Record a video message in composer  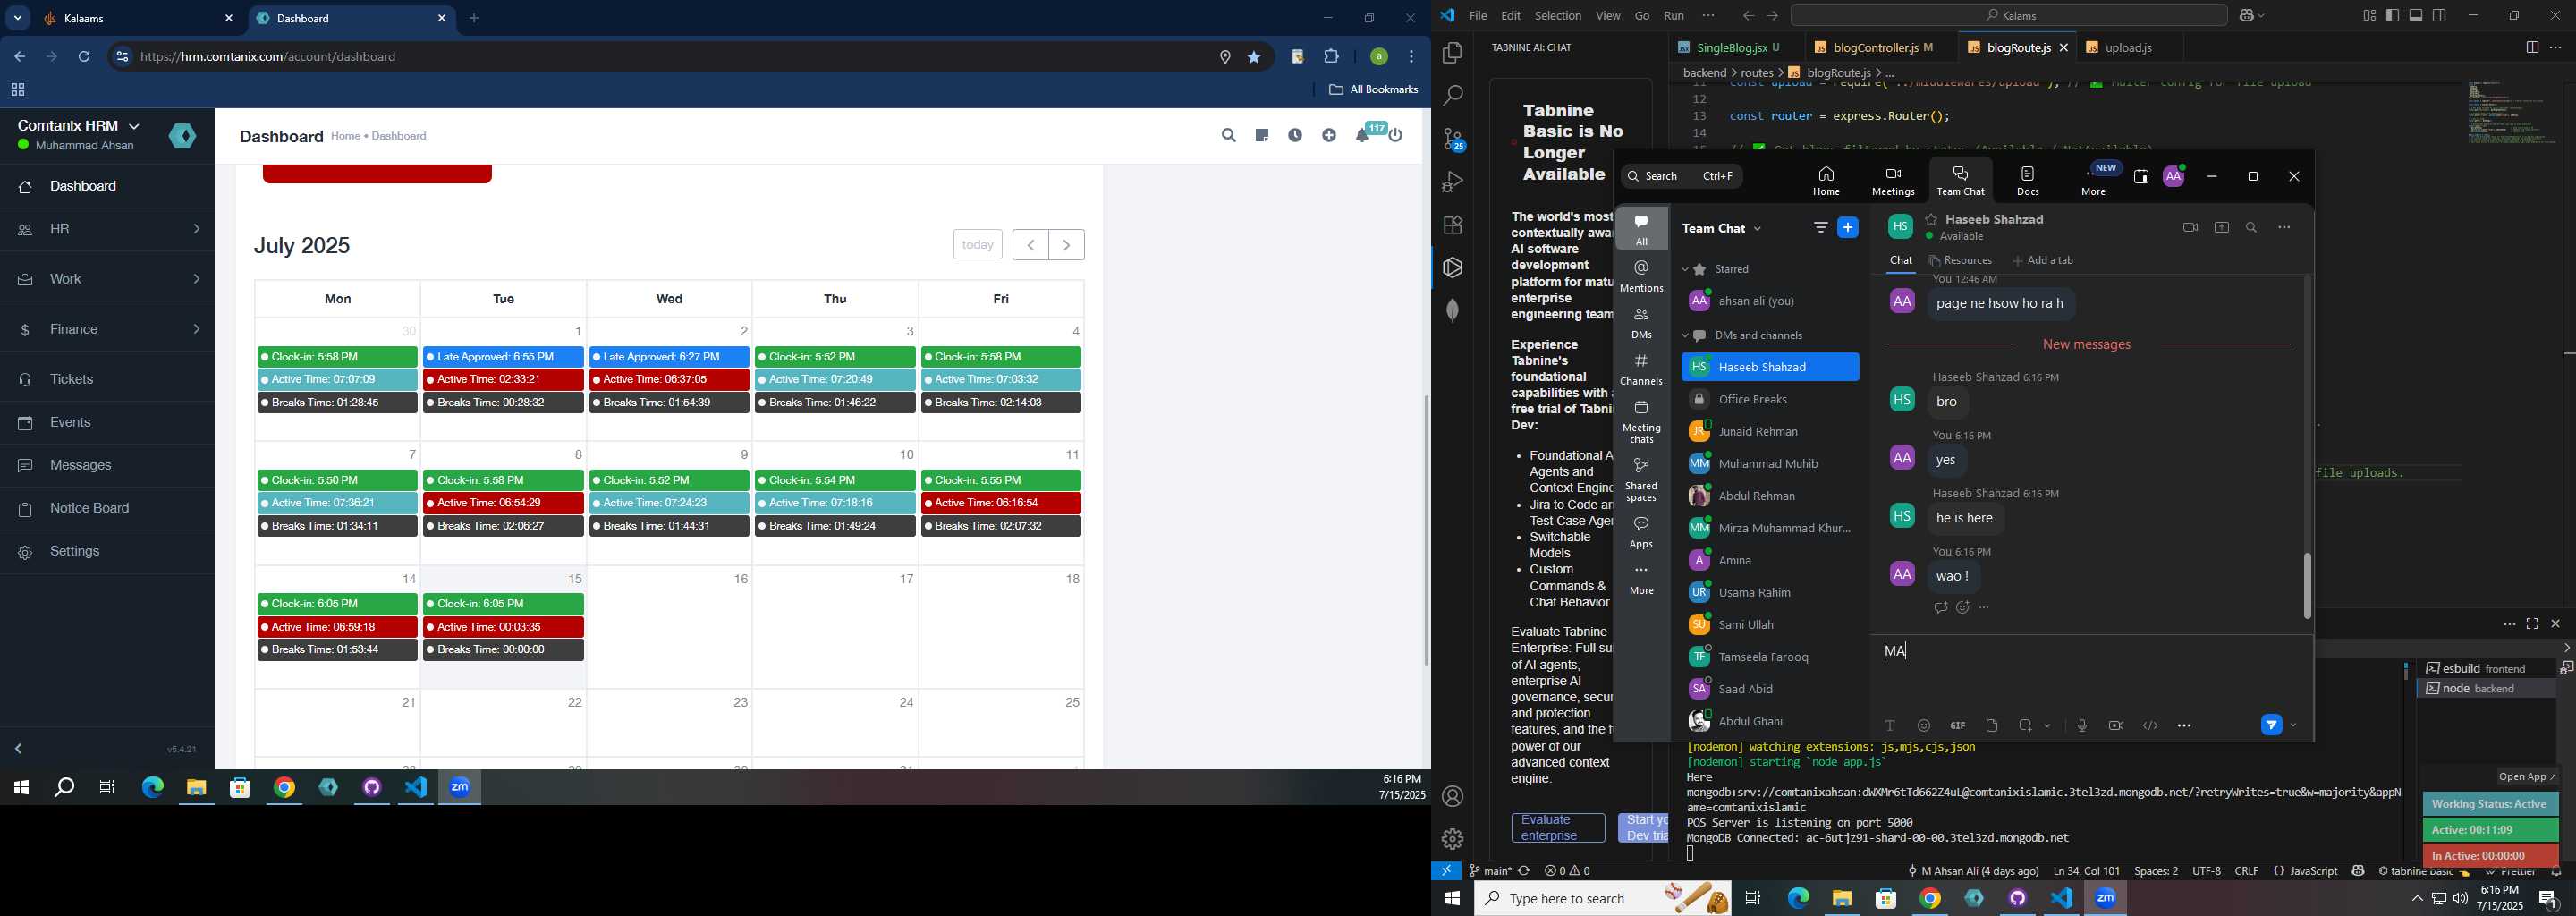tap(2116, 726)
